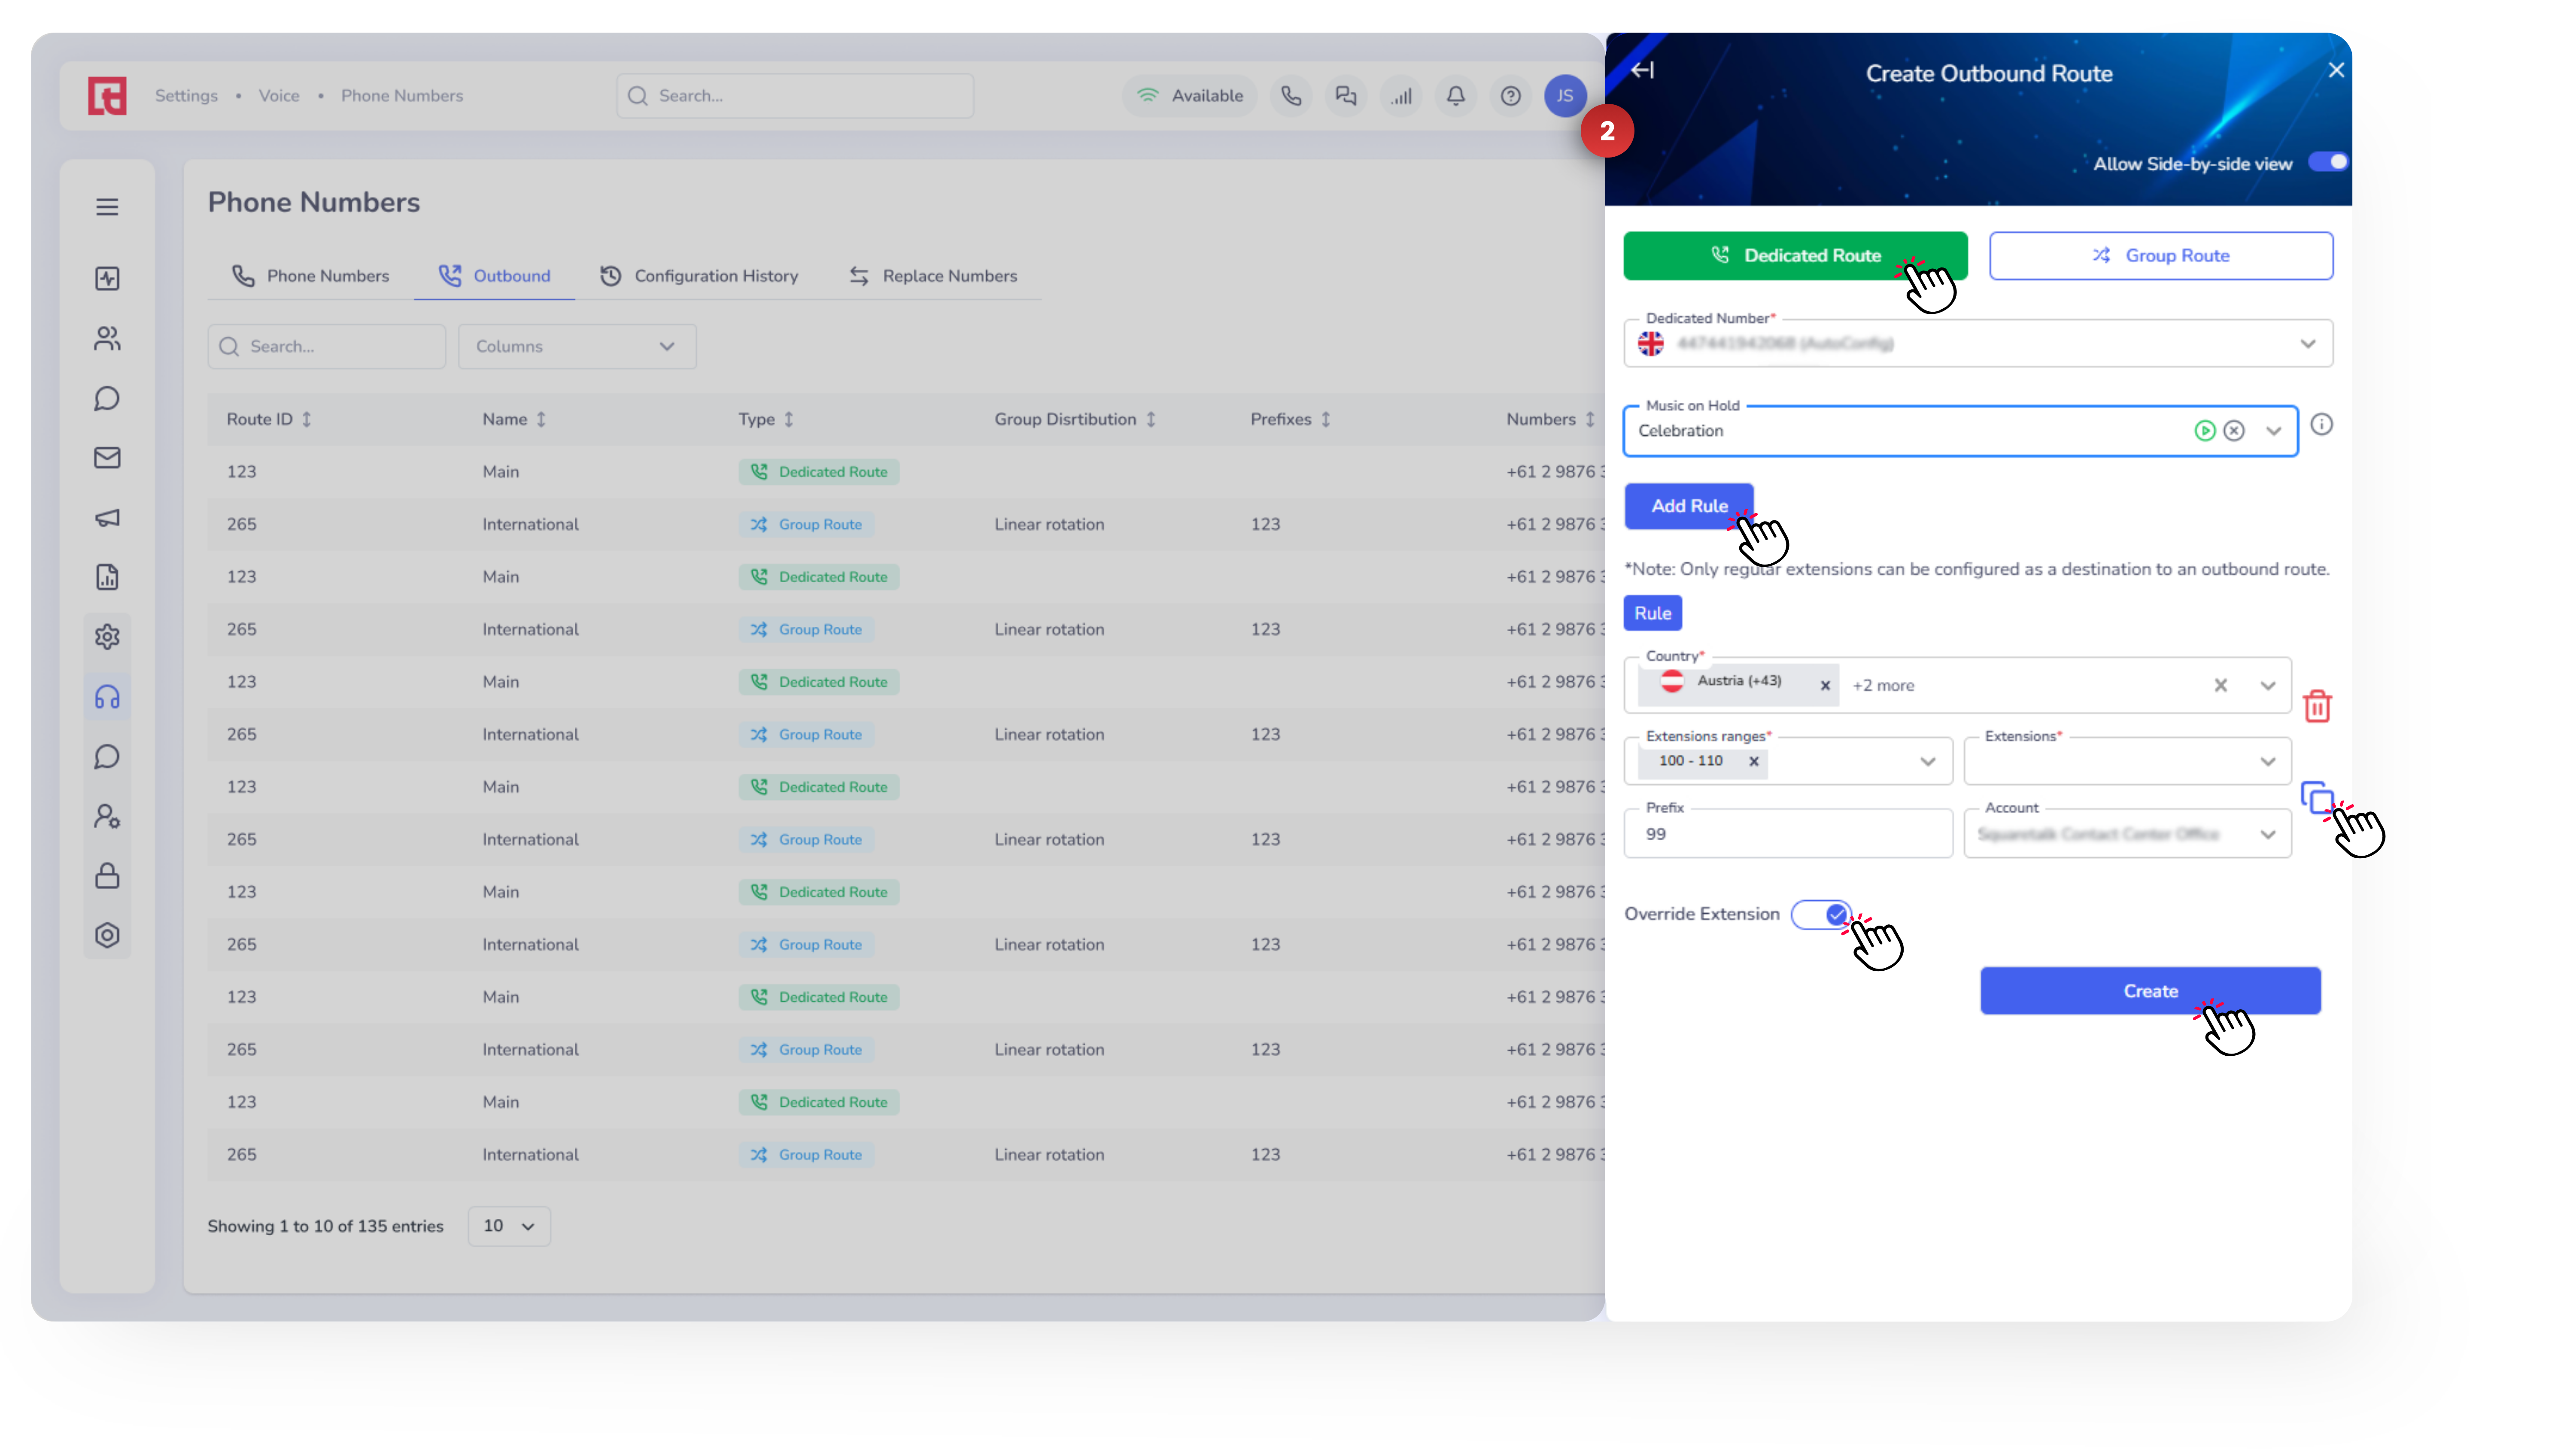Click the headset icon in sidebar
The height and width of the screenshot is (1449, 2576).
(107, 697)
